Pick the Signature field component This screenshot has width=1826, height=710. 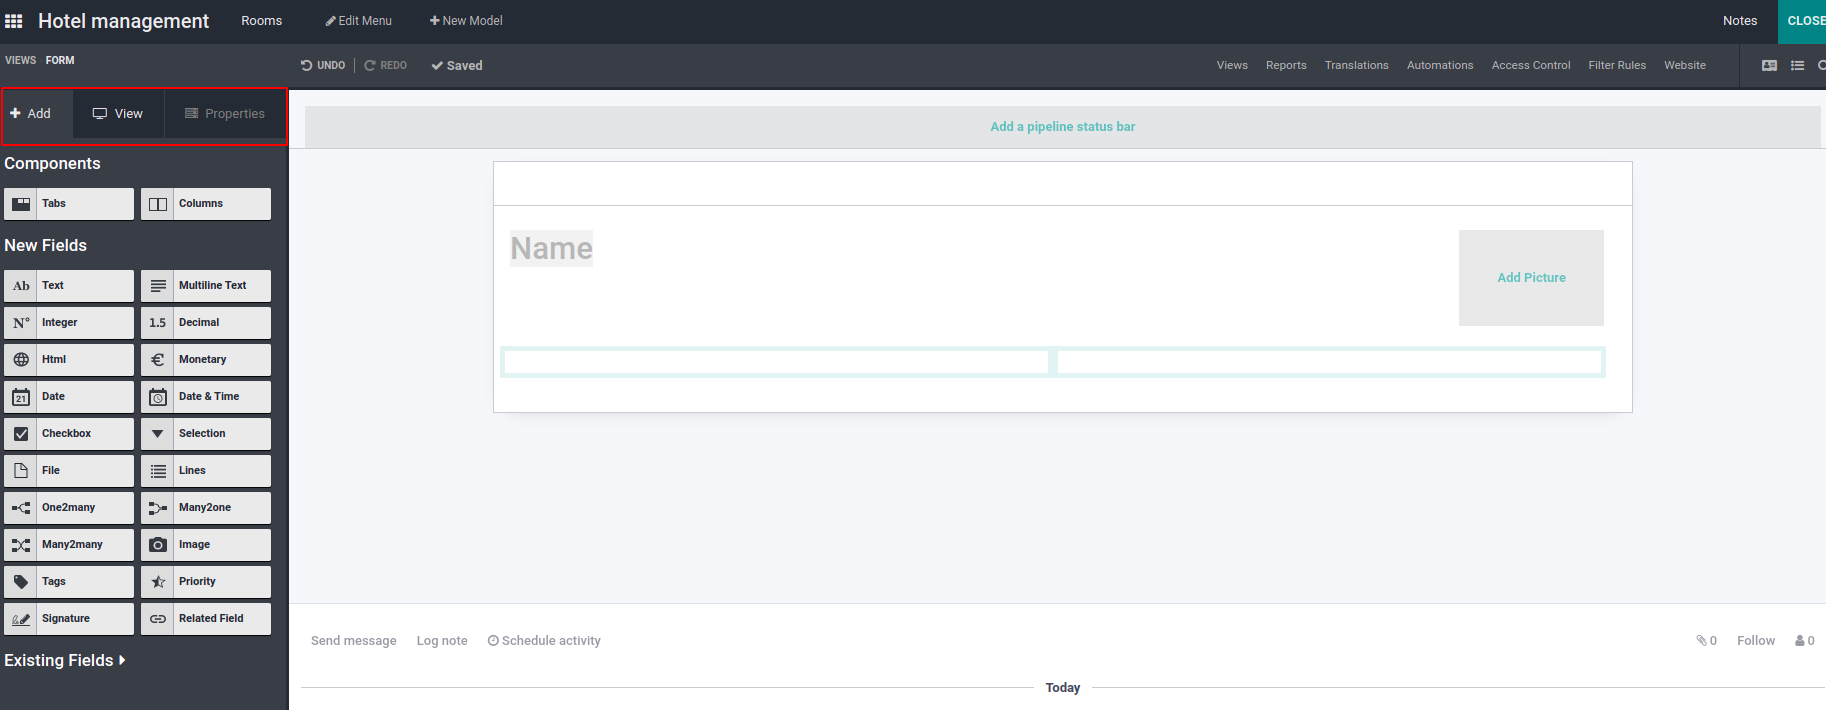[x=69, y=619]
